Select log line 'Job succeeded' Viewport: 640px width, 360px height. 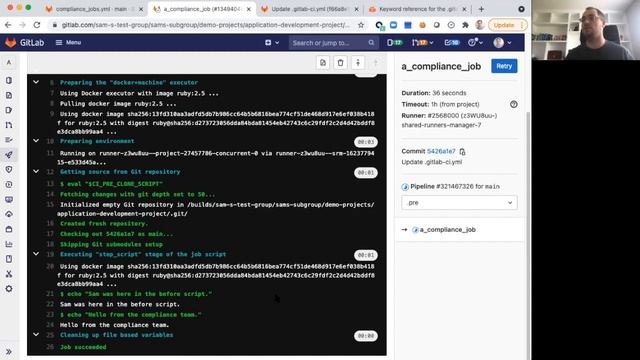pyautogui.click(x=83, y=347)
